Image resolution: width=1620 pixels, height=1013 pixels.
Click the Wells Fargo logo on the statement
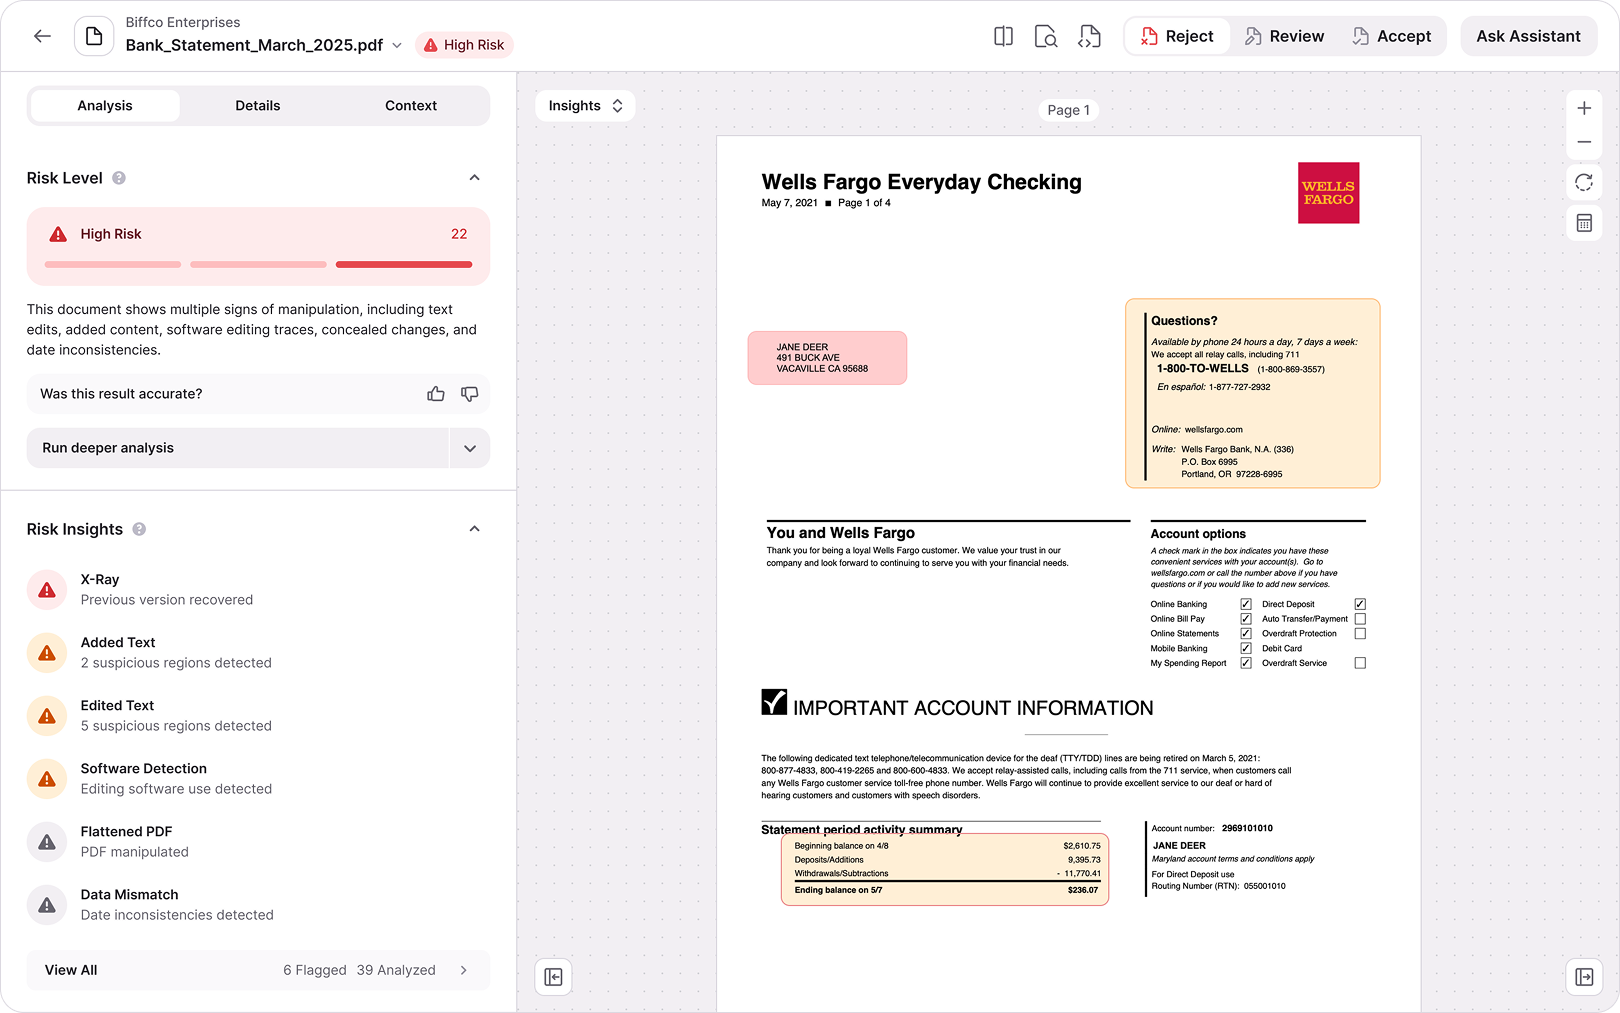click(1328, 193)
